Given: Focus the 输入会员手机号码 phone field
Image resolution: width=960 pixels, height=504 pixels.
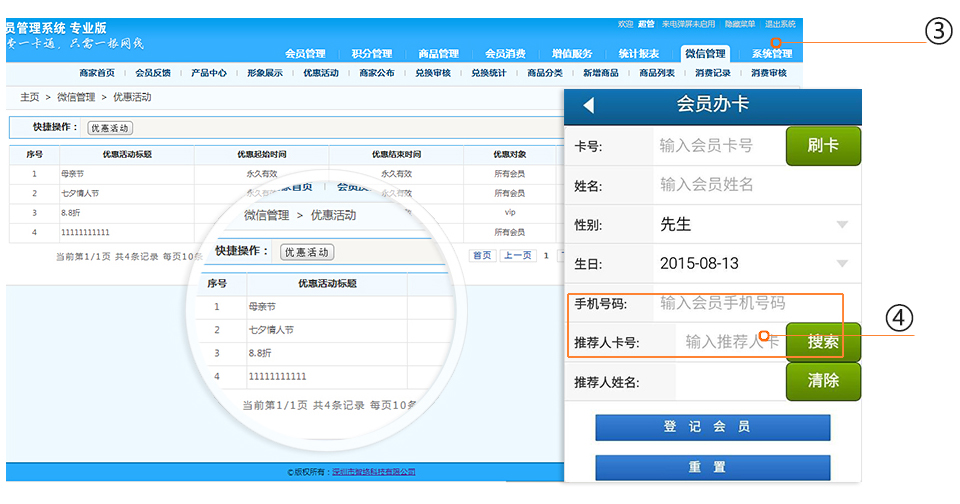Looking at the screenshot, I should coord(757,303).
